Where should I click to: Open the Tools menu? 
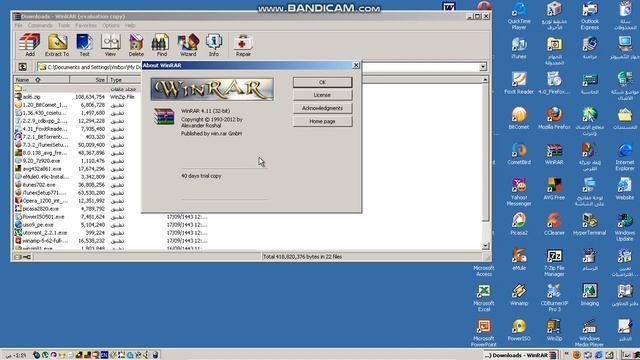click(64, 25)
